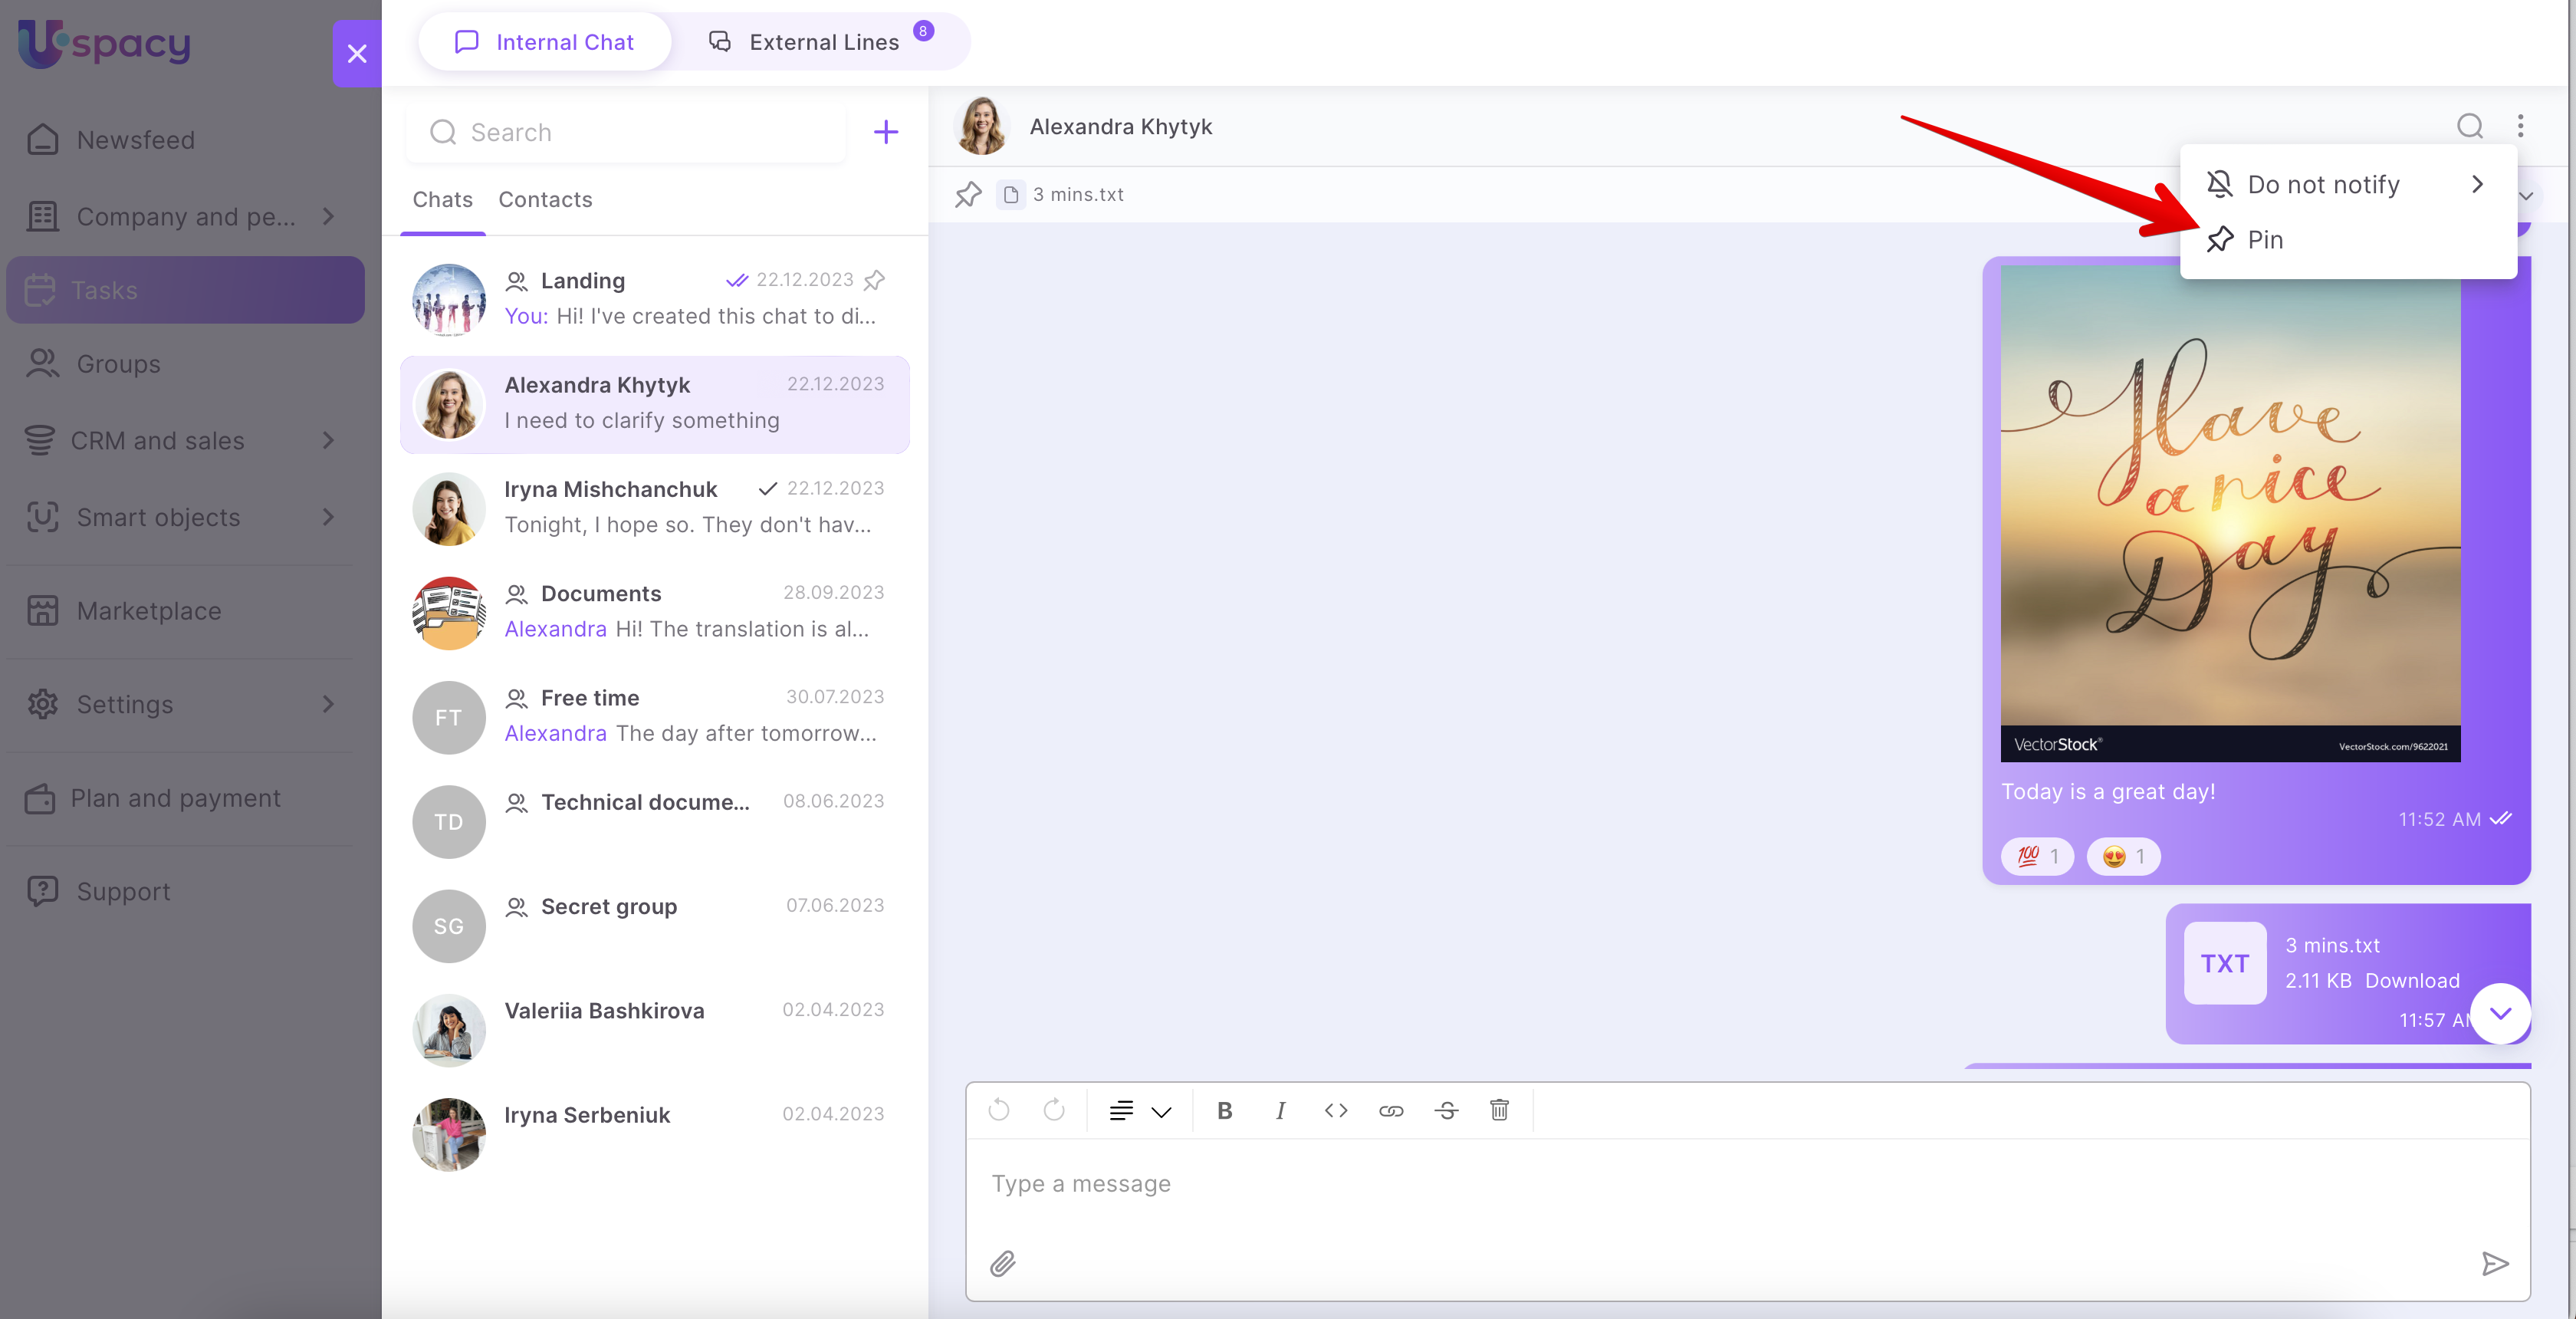Open the paragraph style dropdown
This screenshot has width=2576, height=1319.
pos(1139,1111)
